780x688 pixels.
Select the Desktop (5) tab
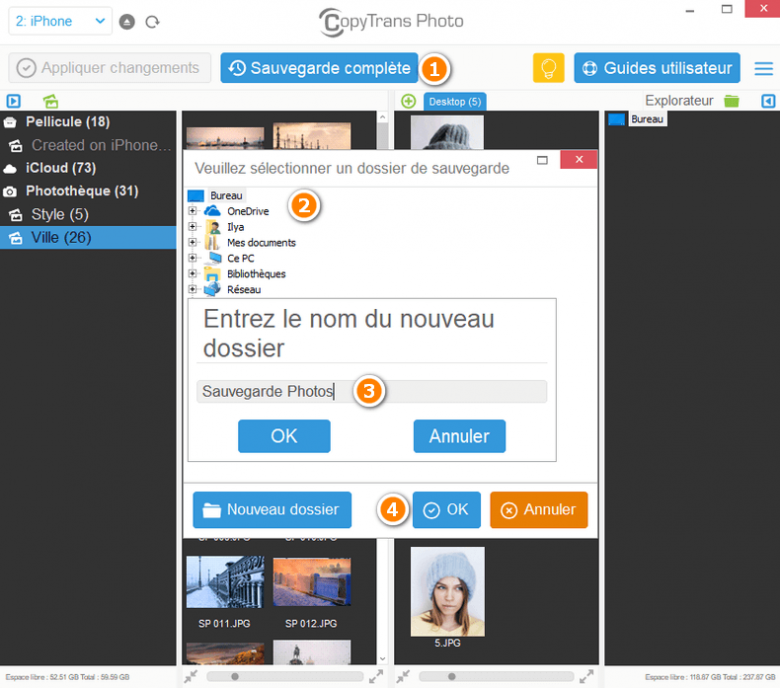[455, 101]
